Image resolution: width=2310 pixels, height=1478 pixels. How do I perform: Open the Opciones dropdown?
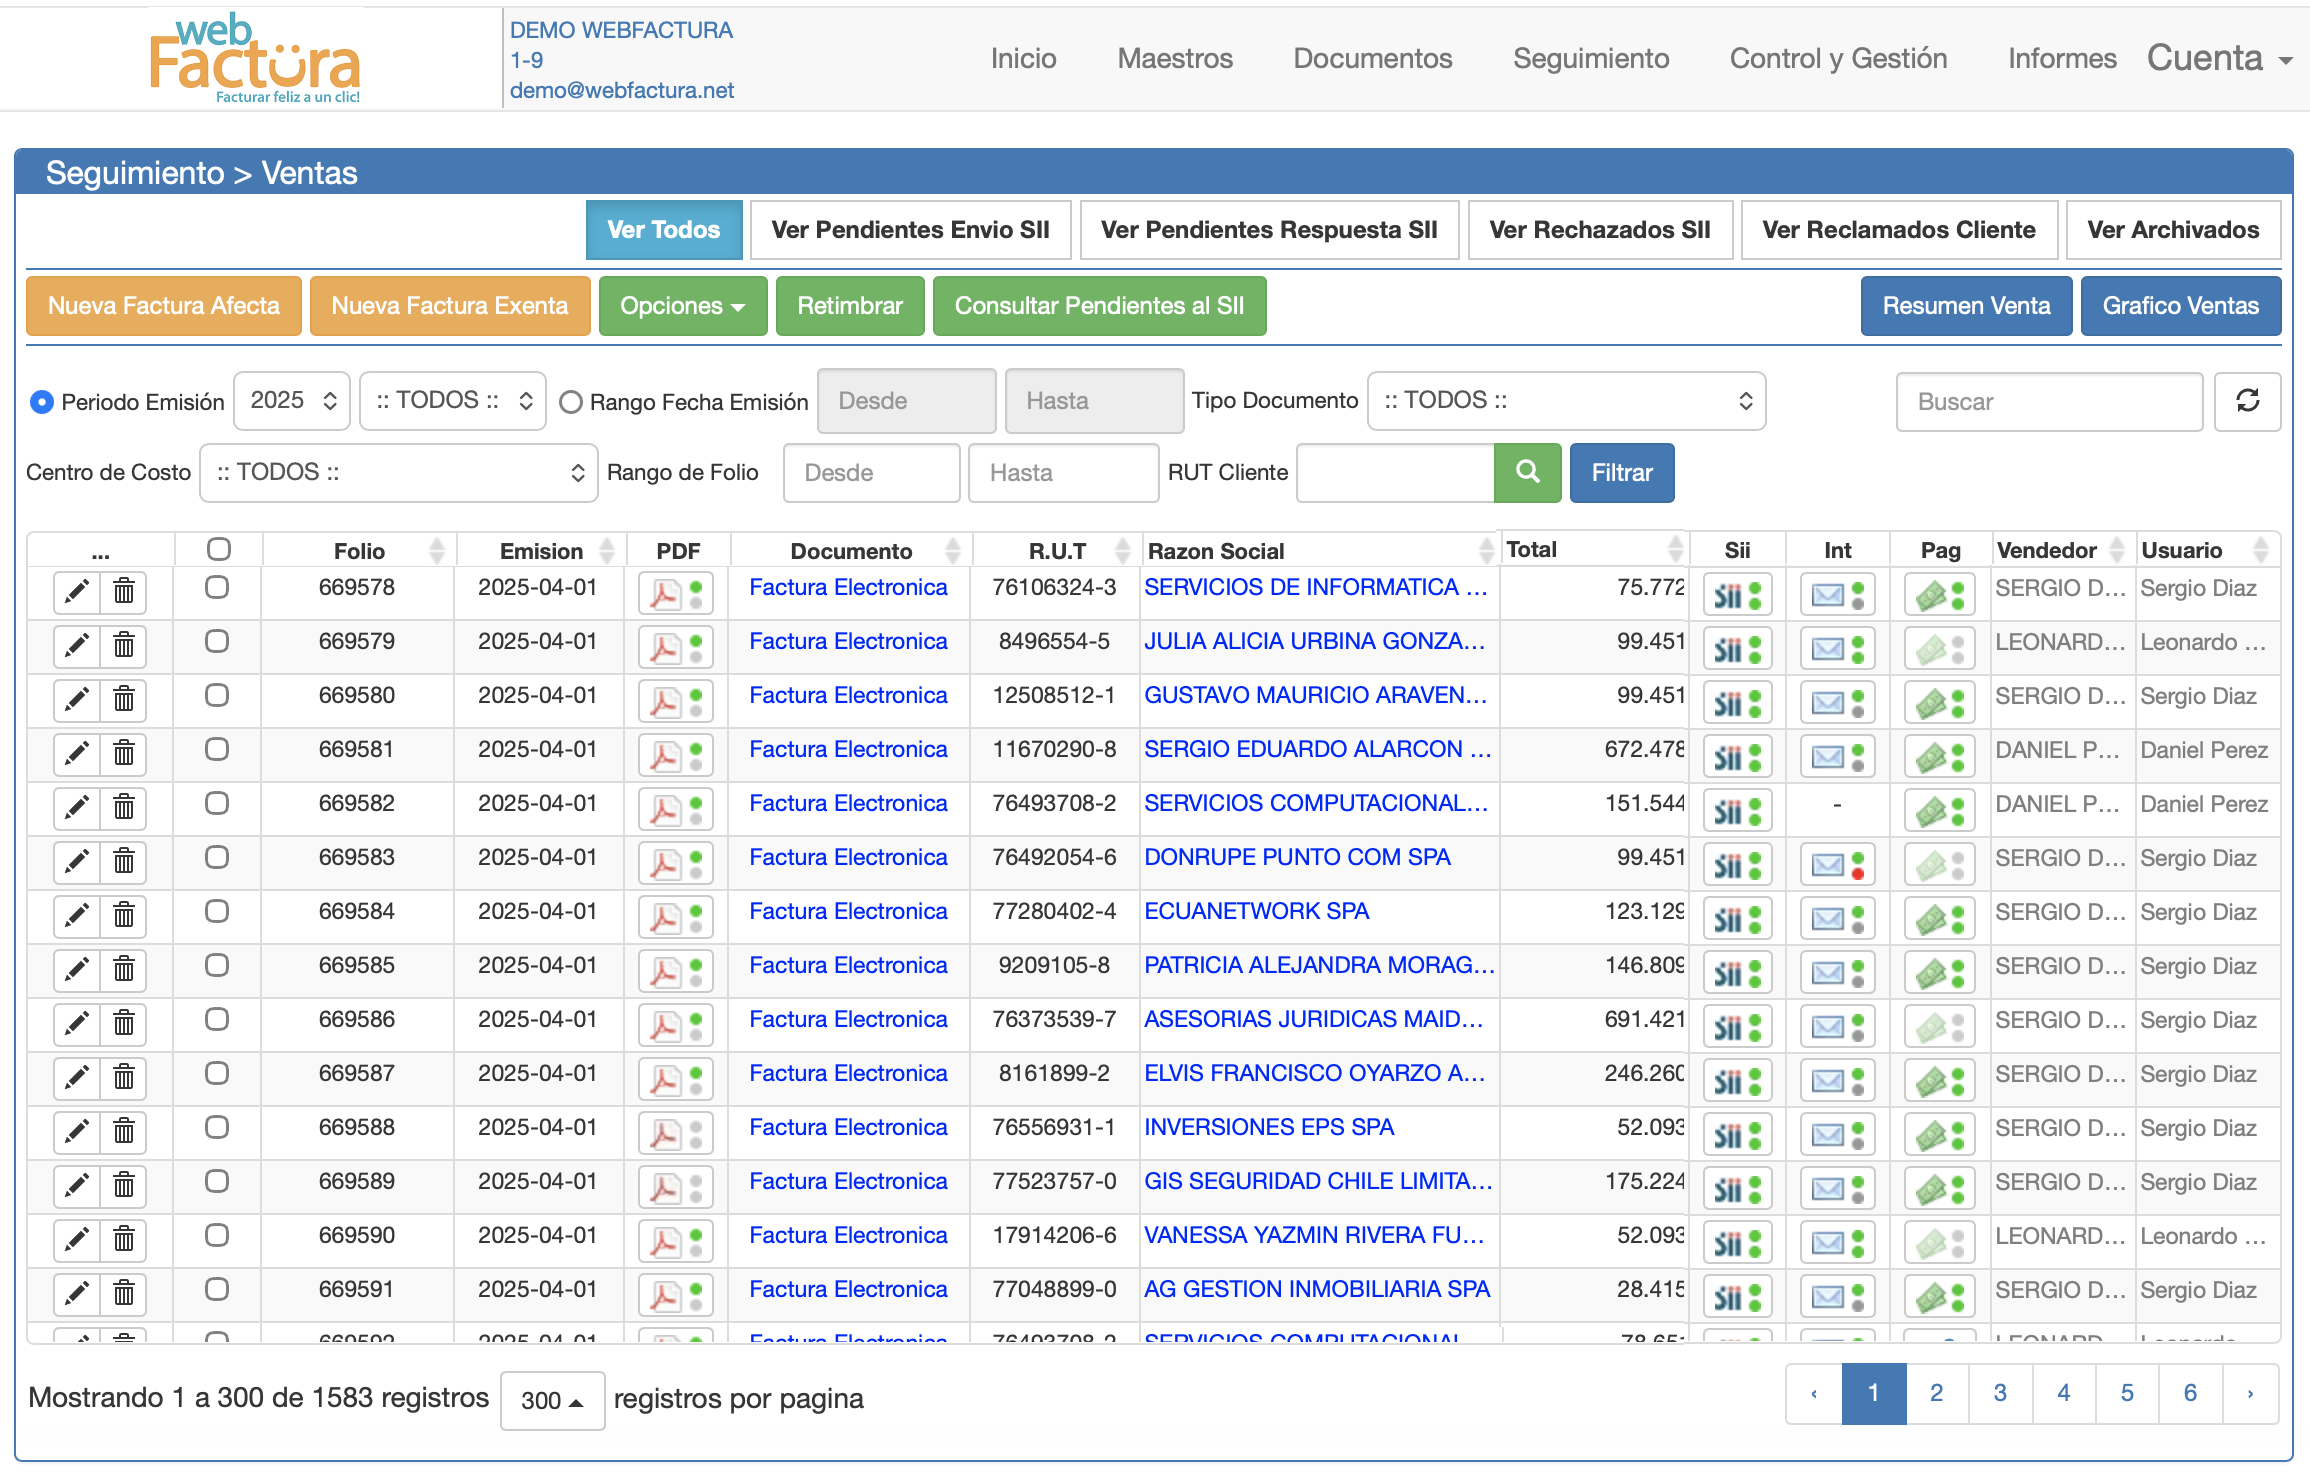[x=683, y=306]
